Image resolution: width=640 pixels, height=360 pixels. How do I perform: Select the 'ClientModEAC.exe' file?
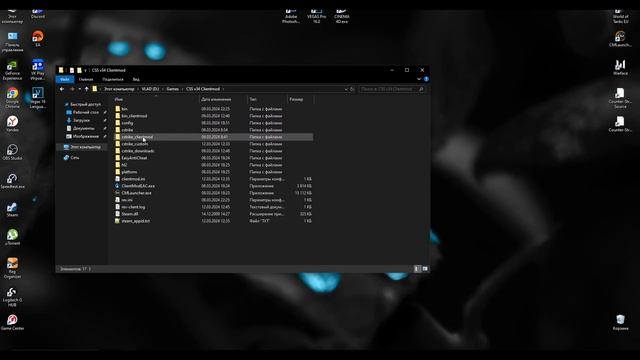tap(213, 186)
